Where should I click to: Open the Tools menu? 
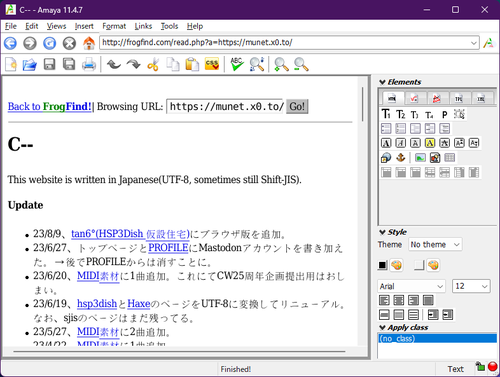tap(169, 26)
